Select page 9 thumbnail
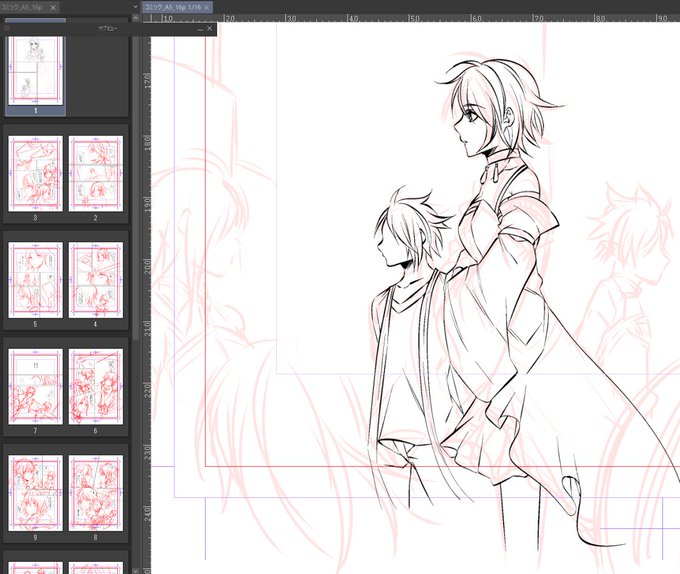Image resolution: width=680 pixels, height=574 pixels. (36, 493)
